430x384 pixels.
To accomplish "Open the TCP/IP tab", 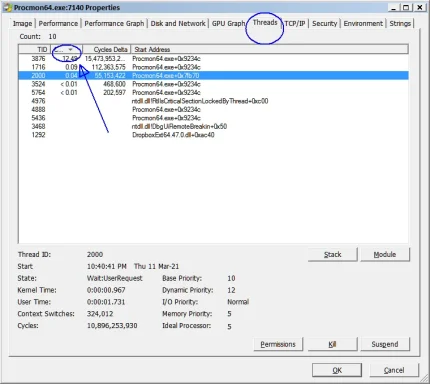I will pos(295,24).
